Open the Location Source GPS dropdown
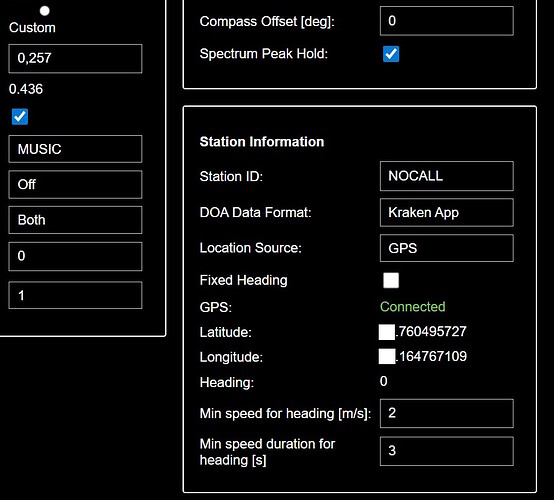 coord(447,248)
